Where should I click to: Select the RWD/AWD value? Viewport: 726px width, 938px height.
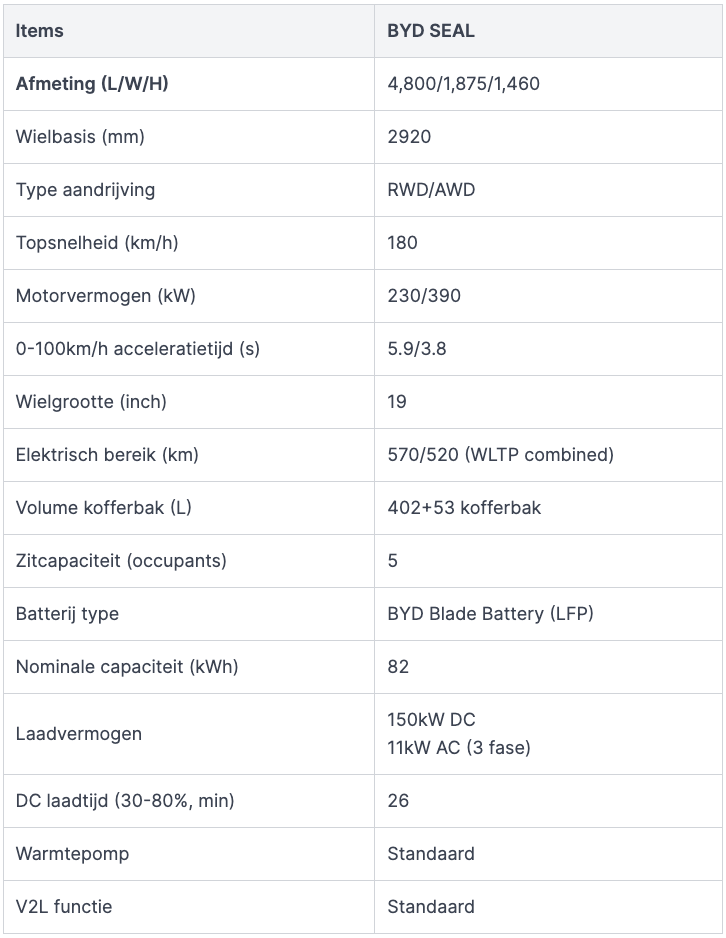pos(431,190)
